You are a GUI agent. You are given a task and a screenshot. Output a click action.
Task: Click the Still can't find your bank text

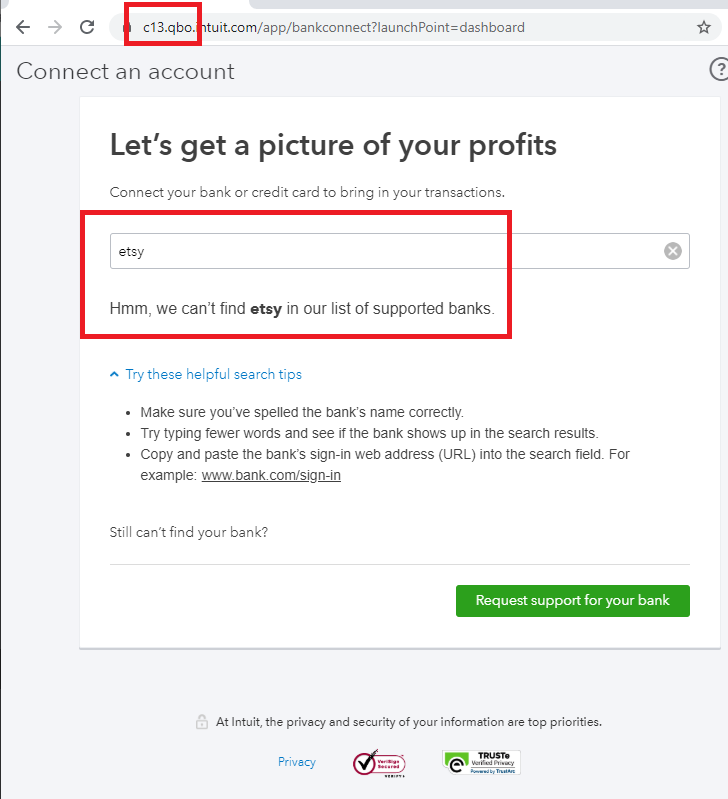coord(189,532)
